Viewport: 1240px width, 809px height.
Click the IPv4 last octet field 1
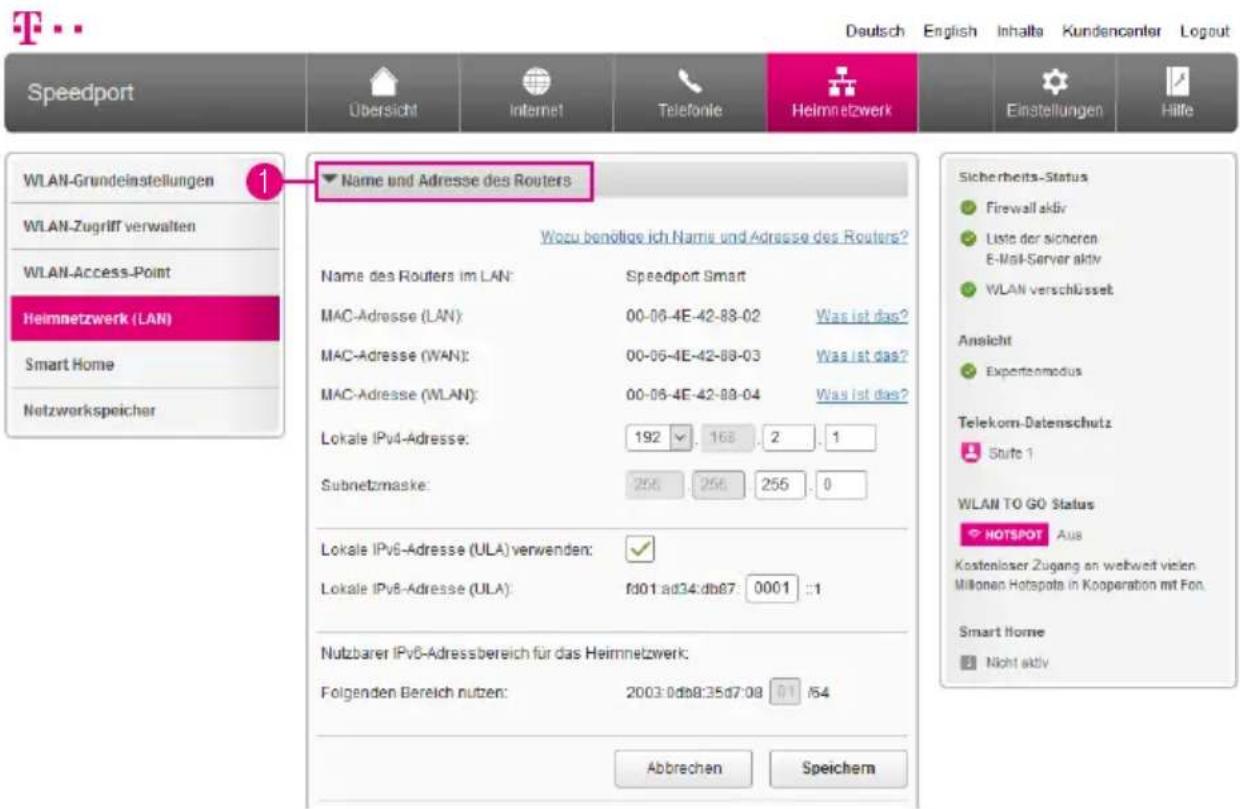point(849,439)
